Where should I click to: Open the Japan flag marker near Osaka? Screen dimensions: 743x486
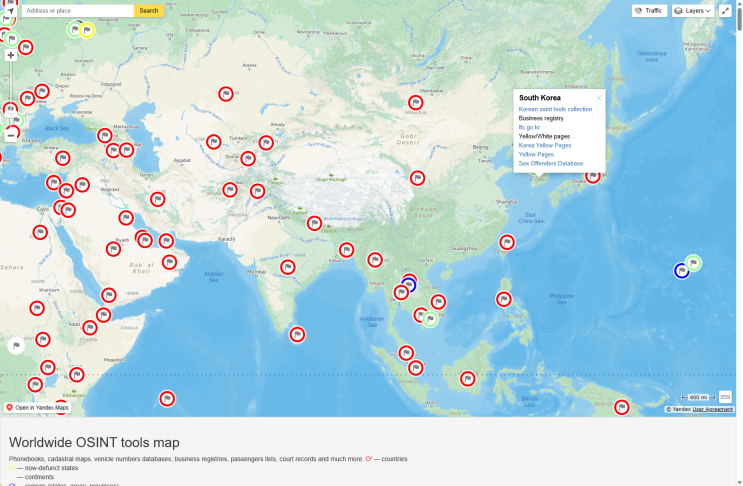tap(593, 176)
